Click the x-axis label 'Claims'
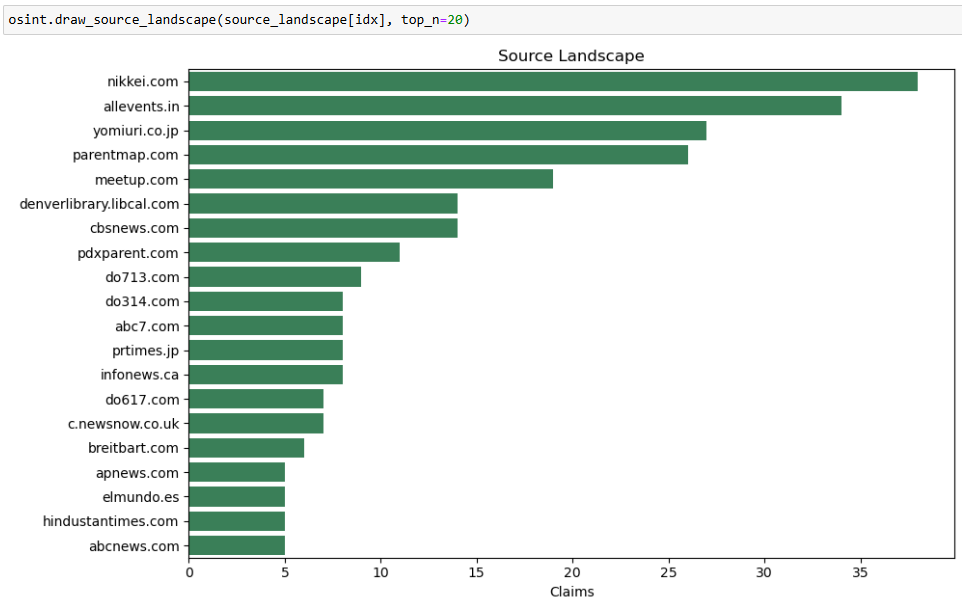 click(x=572, y=591)
